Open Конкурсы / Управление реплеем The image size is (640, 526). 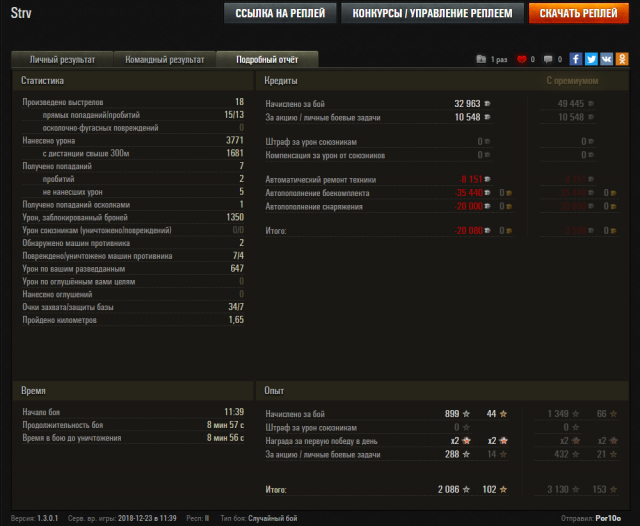432,13
